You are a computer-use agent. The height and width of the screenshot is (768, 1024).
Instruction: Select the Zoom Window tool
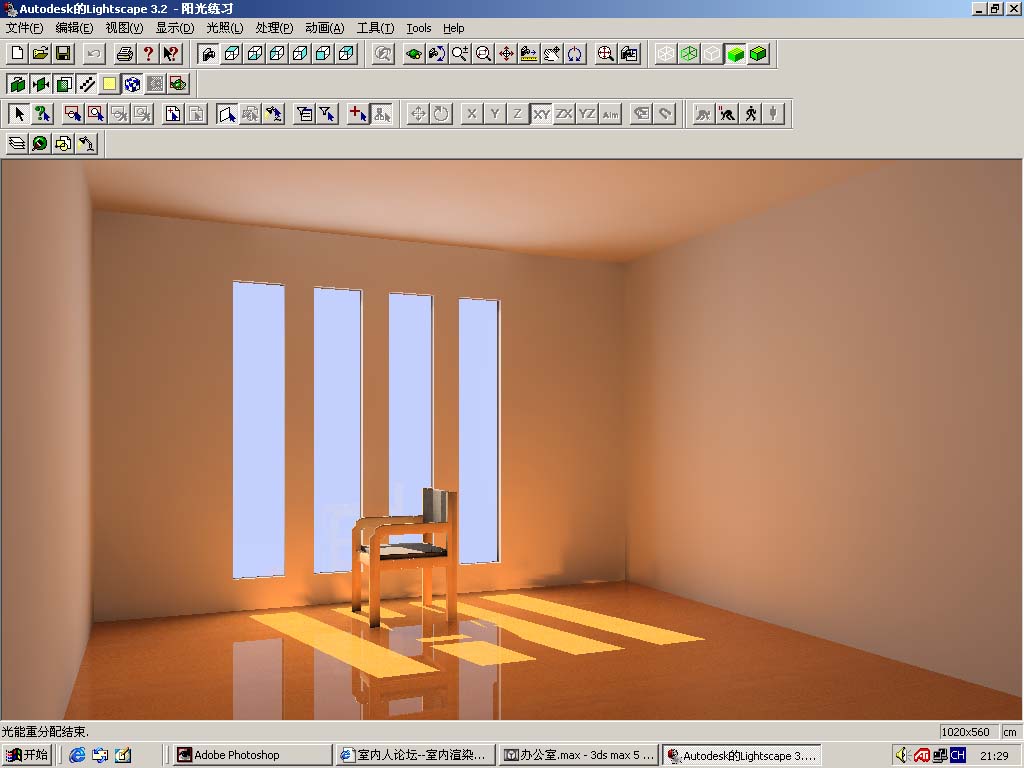(483, 54)
